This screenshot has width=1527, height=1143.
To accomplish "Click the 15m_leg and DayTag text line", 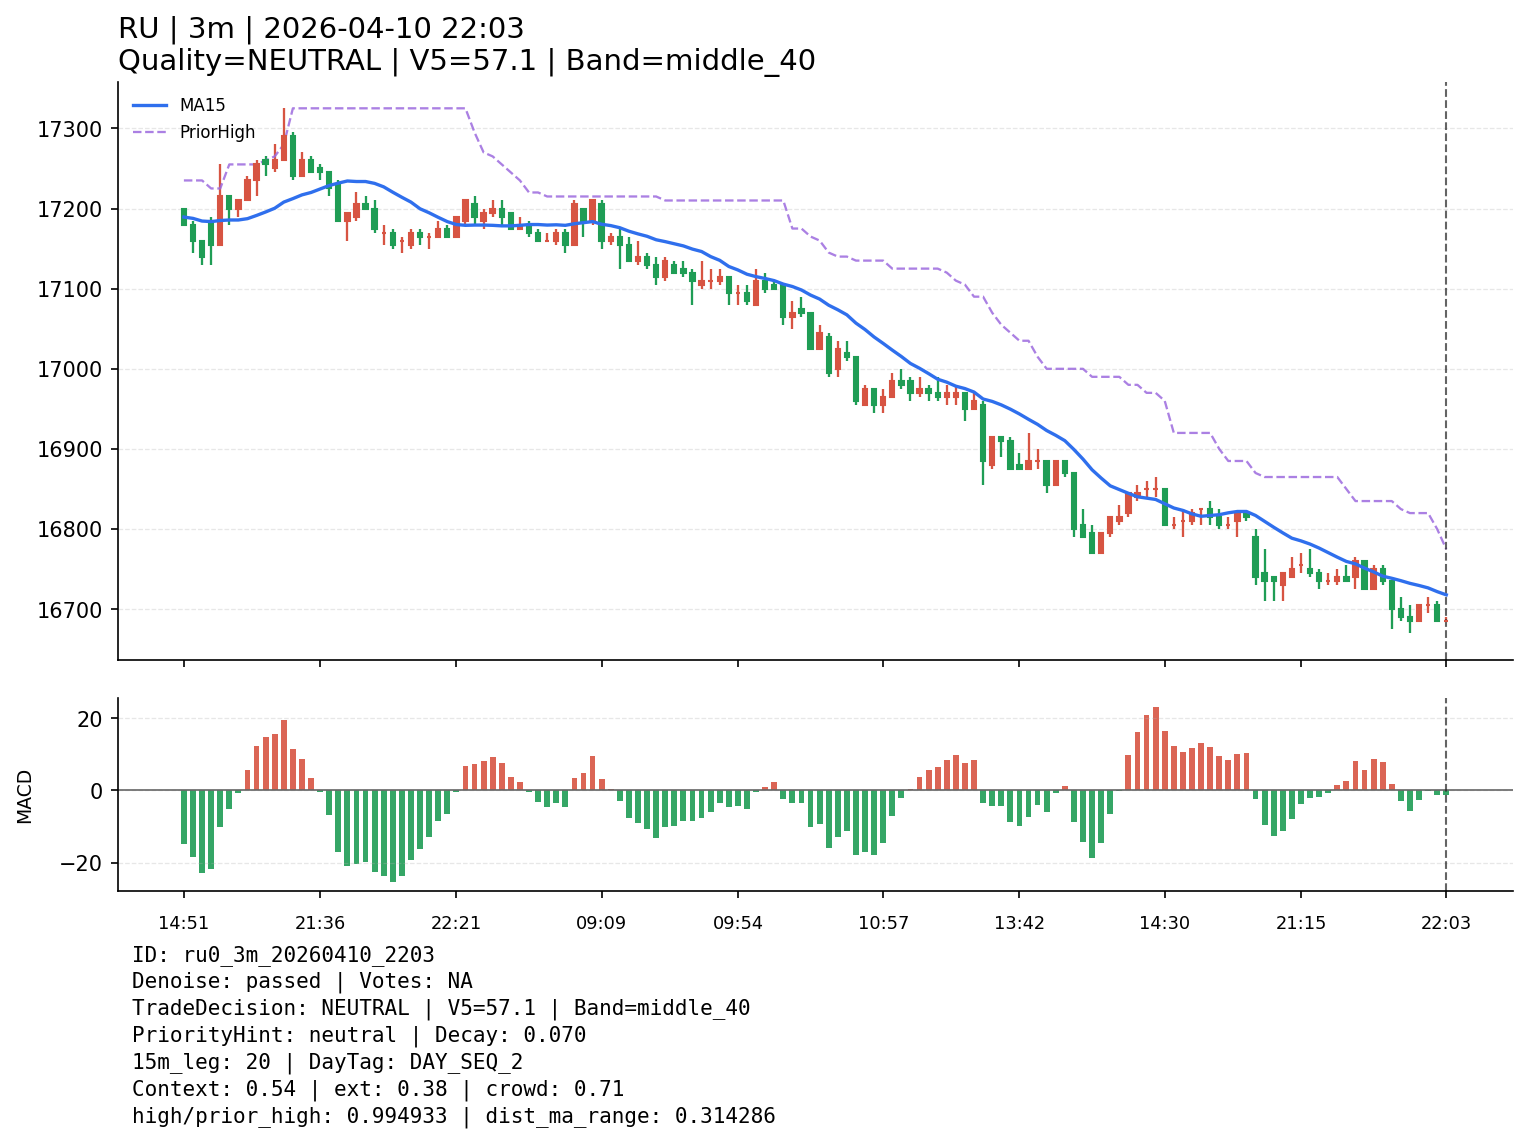I will pyautogui.click(x=327, y=1062).
